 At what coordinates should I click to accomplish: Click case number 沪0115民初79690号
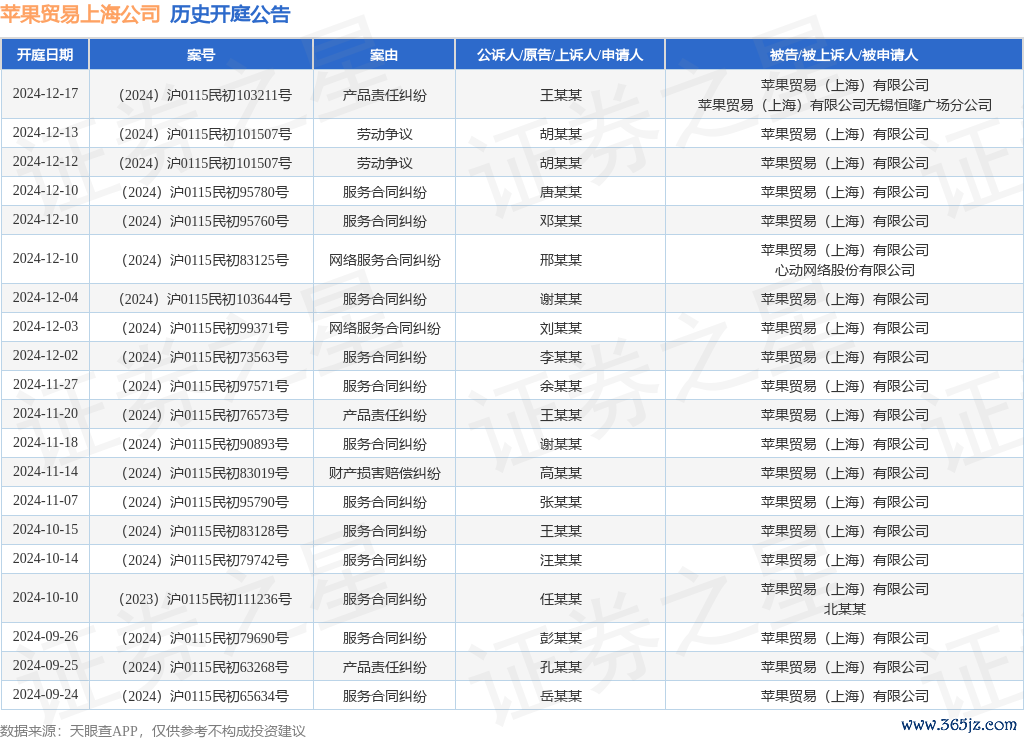[205, 638]
